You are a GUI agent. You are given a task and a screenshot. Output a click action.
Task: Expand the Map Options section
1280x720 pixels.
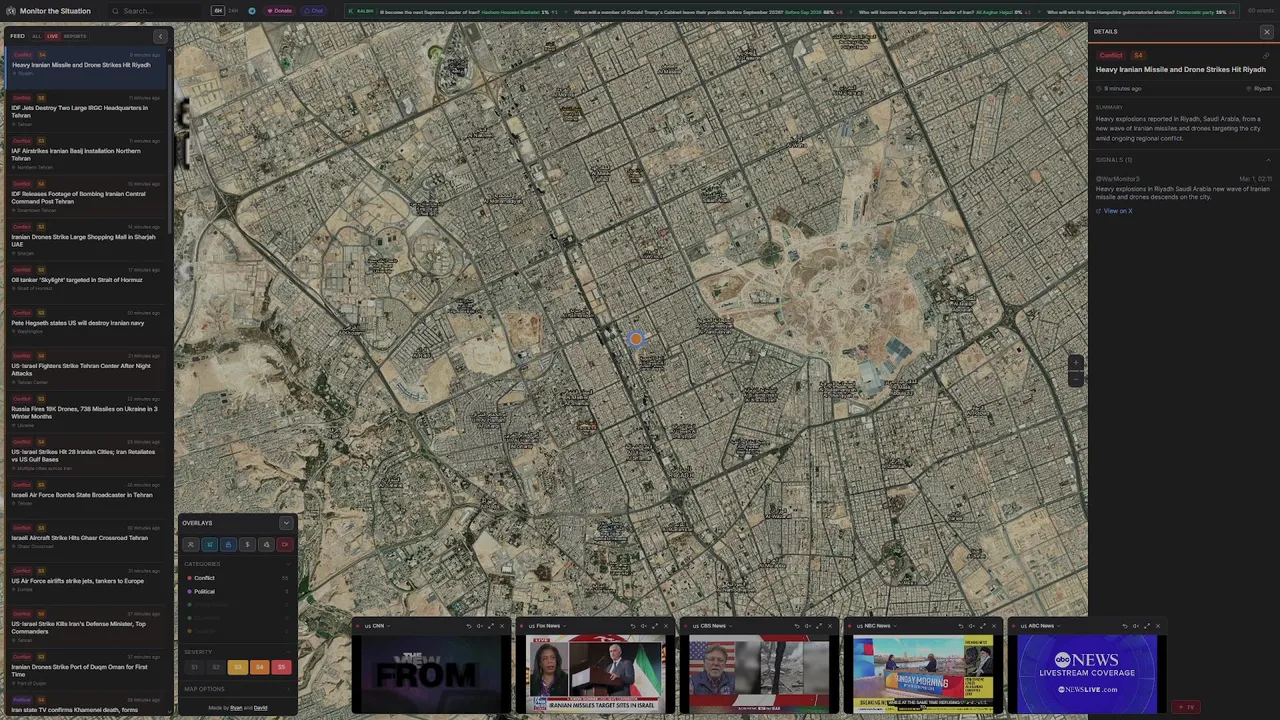pos(237,689)
